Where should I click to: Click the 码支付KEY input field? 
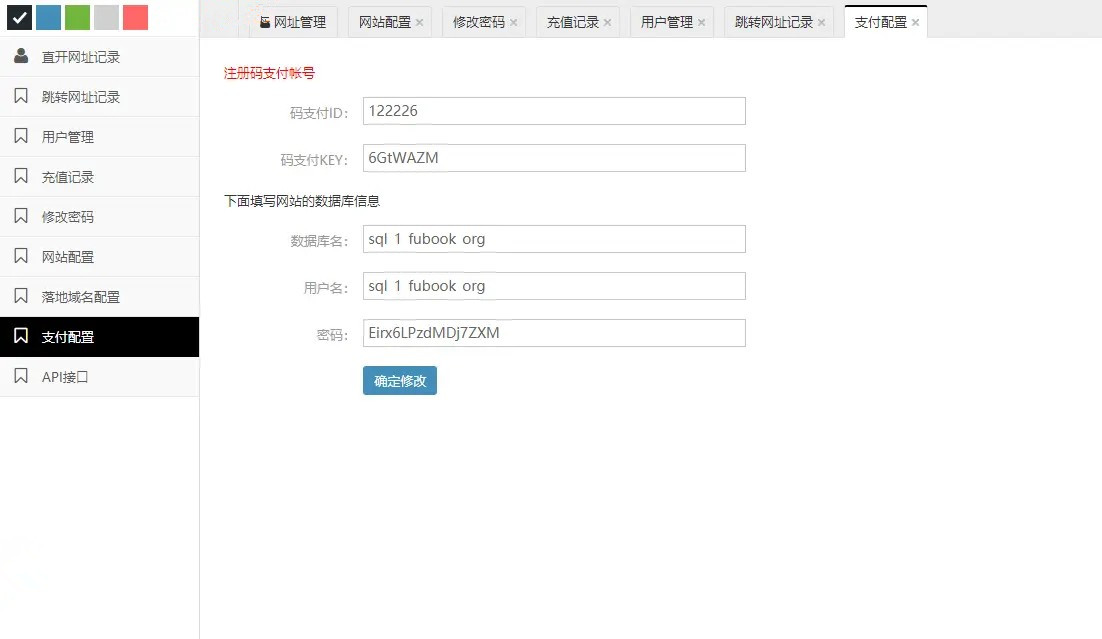coord(554,158)
